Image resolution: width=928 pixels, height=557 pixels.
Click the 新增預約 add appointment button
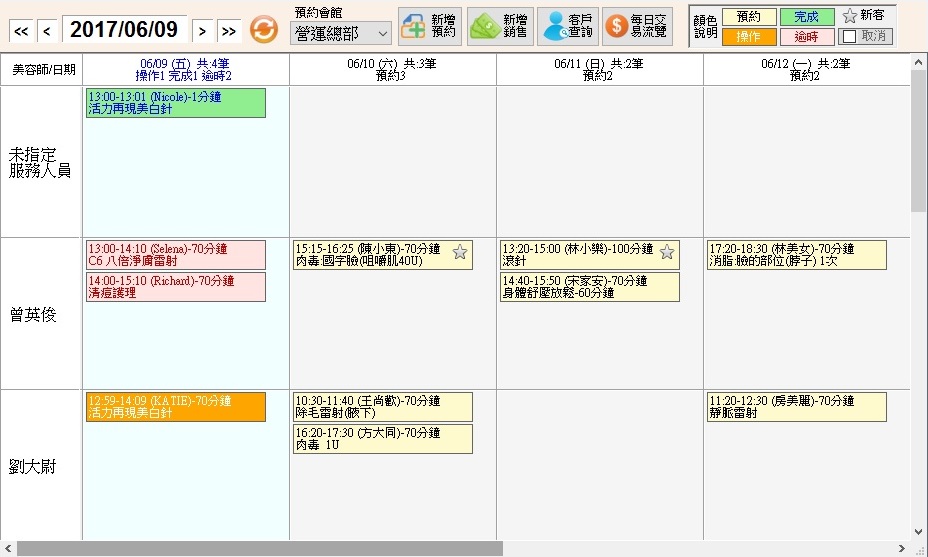[x=430, y=26]
